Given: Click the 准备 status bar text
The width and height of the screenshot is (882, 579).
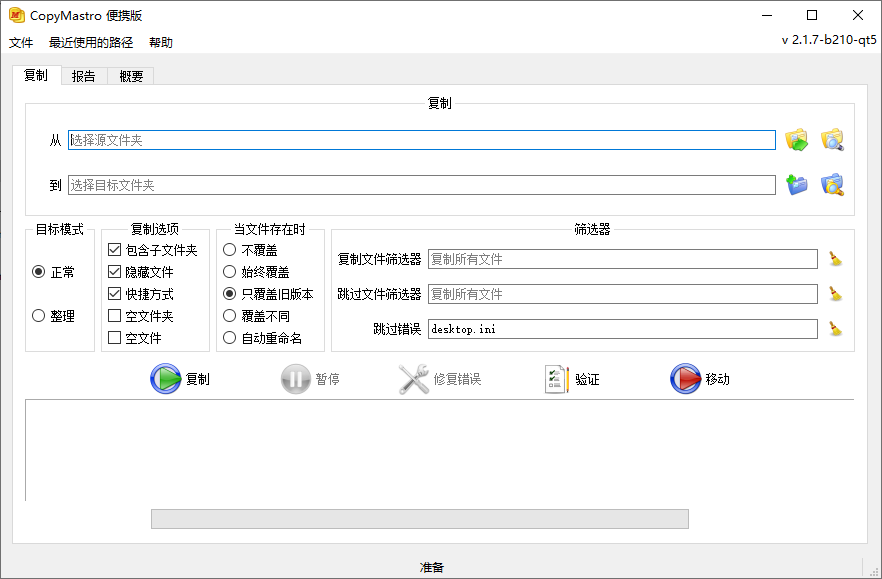Looking at the screenshot, I should pyautogui.click(x=431, y=567).
